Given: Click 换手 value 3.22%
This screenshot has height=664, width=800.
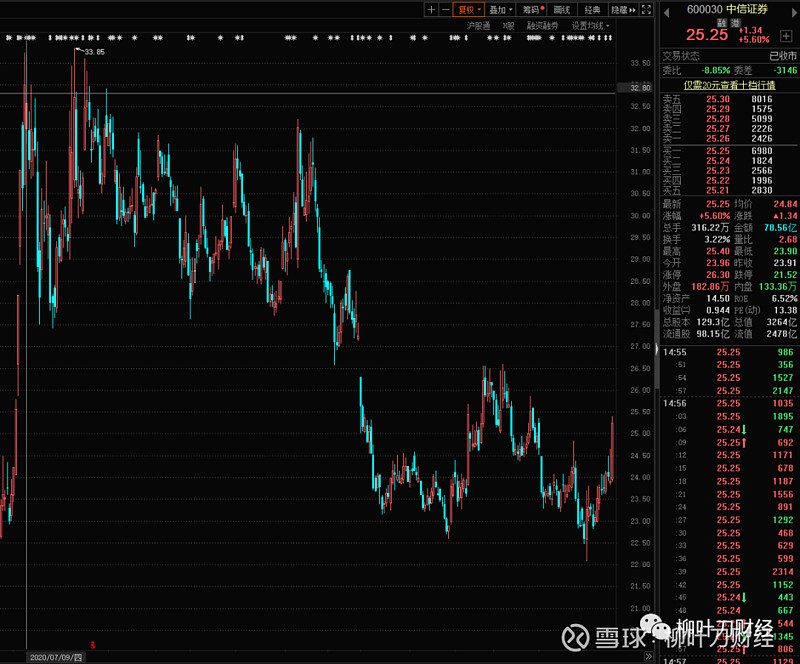Looking at the screenshot, I should (x=717, y=239).
